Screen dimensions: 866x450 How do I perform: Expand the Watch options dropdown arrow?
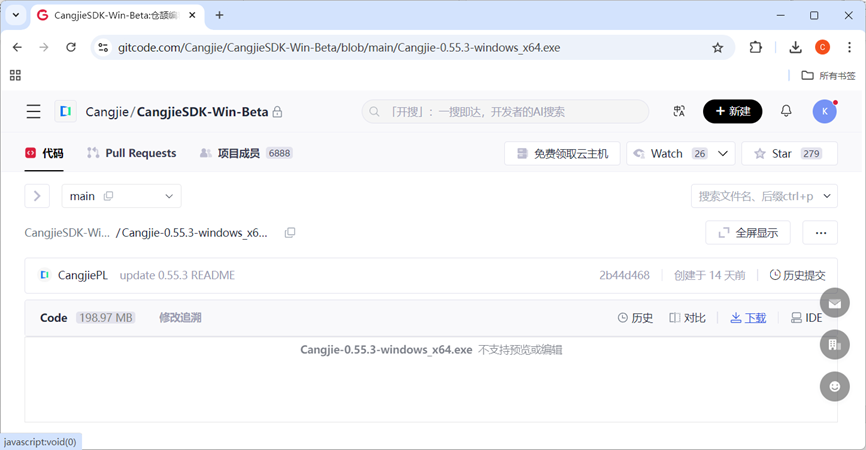pos(724,153)
